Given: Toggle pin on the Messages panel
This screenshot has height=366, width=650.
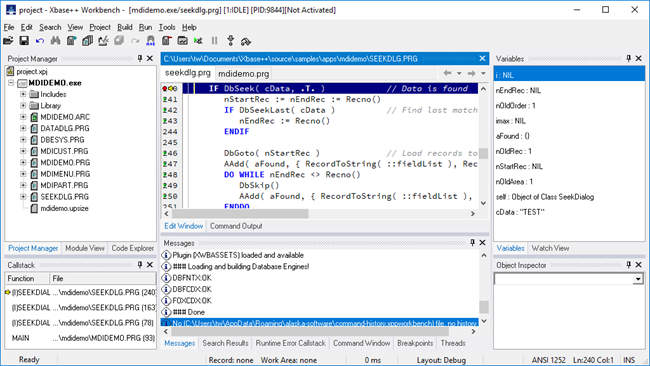Looking at the screenshot, I should 472,242.
